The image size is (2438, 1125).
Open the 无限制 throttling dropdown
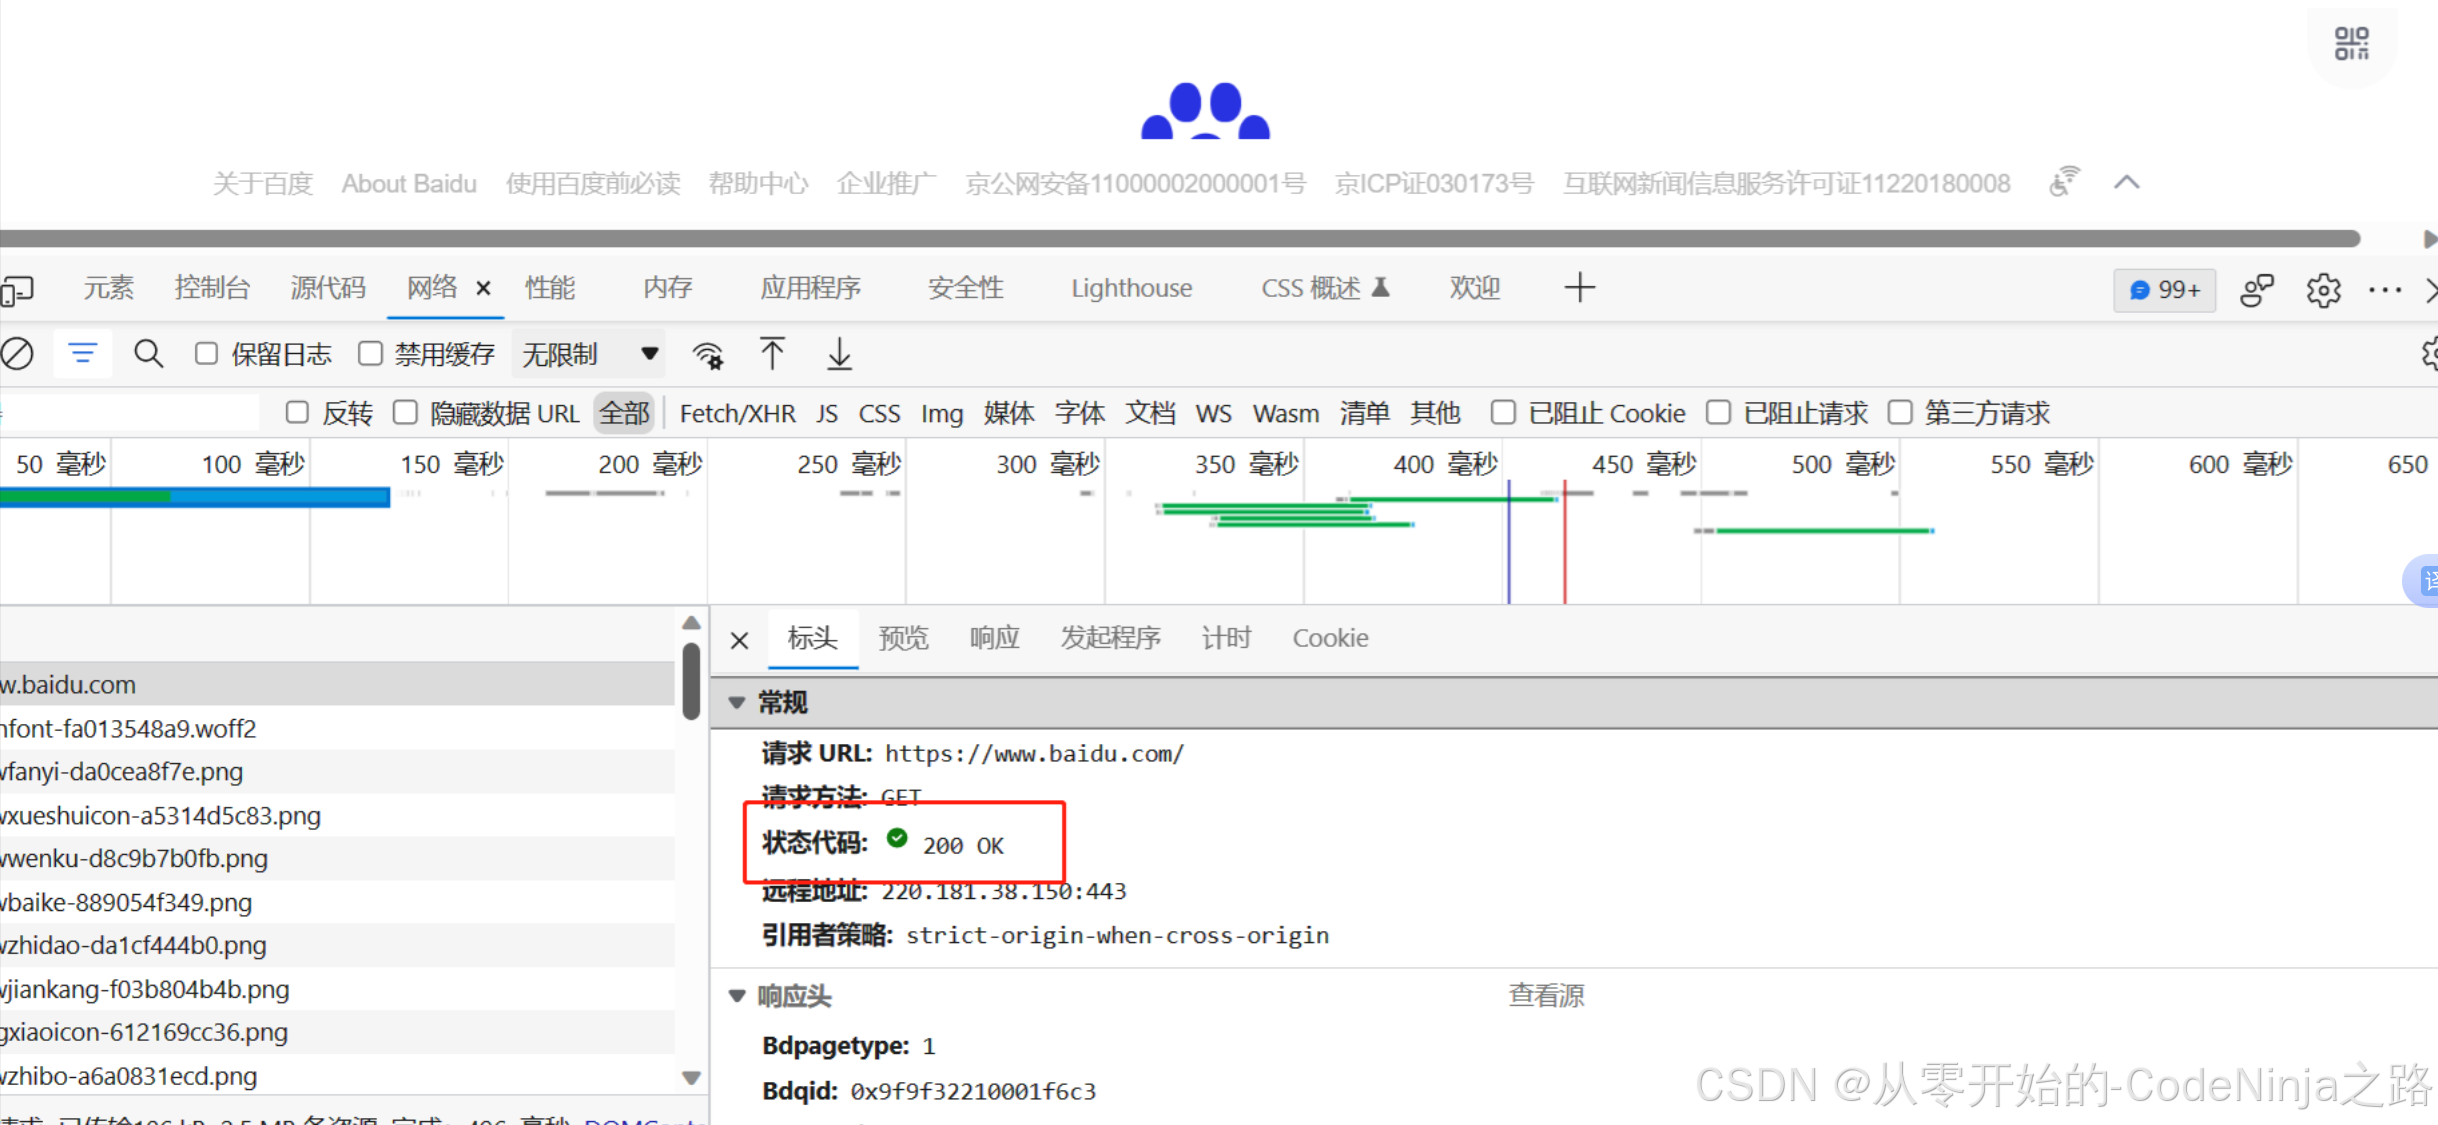(x=588, y=353)
